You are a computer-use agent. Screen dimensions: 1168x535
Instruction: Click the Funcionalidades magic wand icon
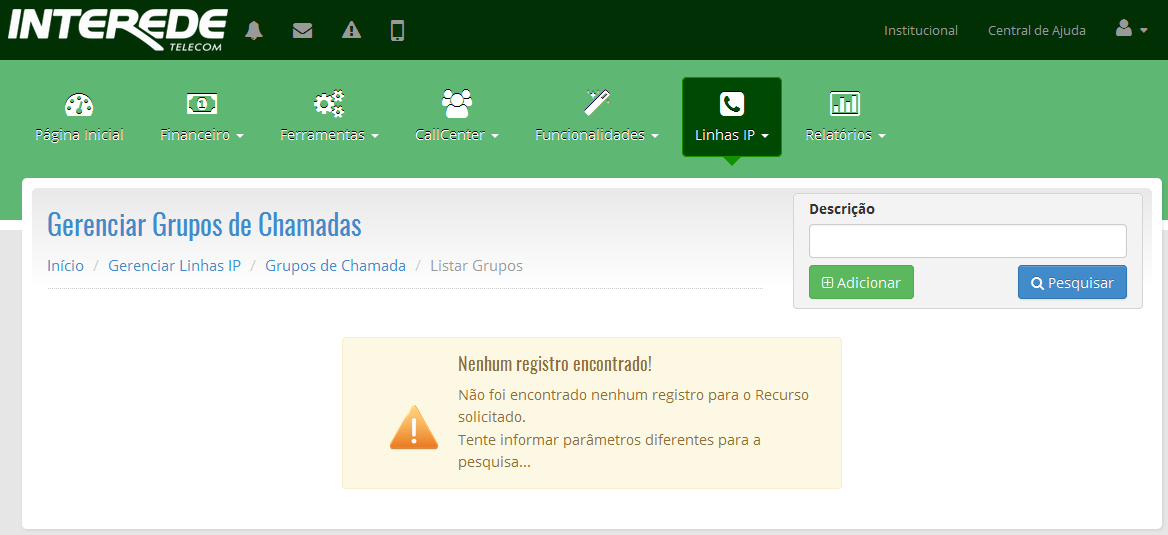(x=597, y=103)
